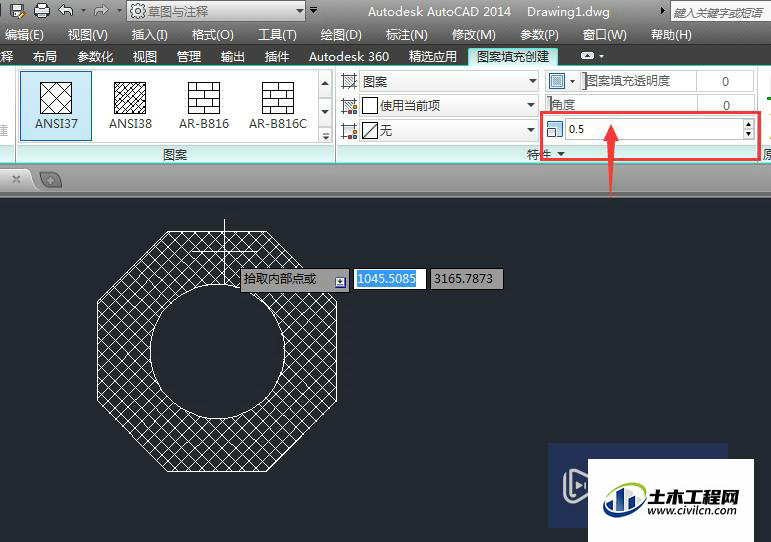771x542 pixels.
Task: Click the Save As disk icon
Action: [18, 10]
